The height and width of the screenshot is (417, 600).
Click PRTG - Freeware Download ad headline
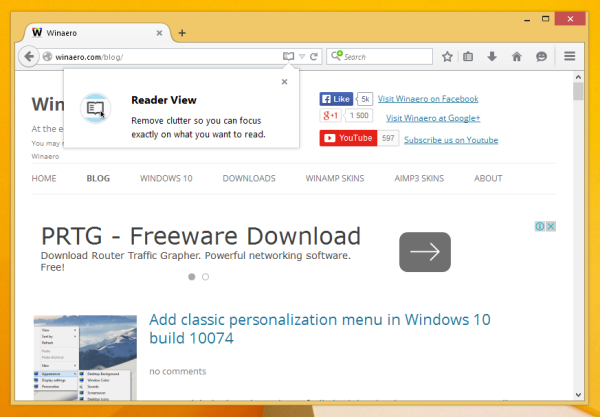(201, 236)
